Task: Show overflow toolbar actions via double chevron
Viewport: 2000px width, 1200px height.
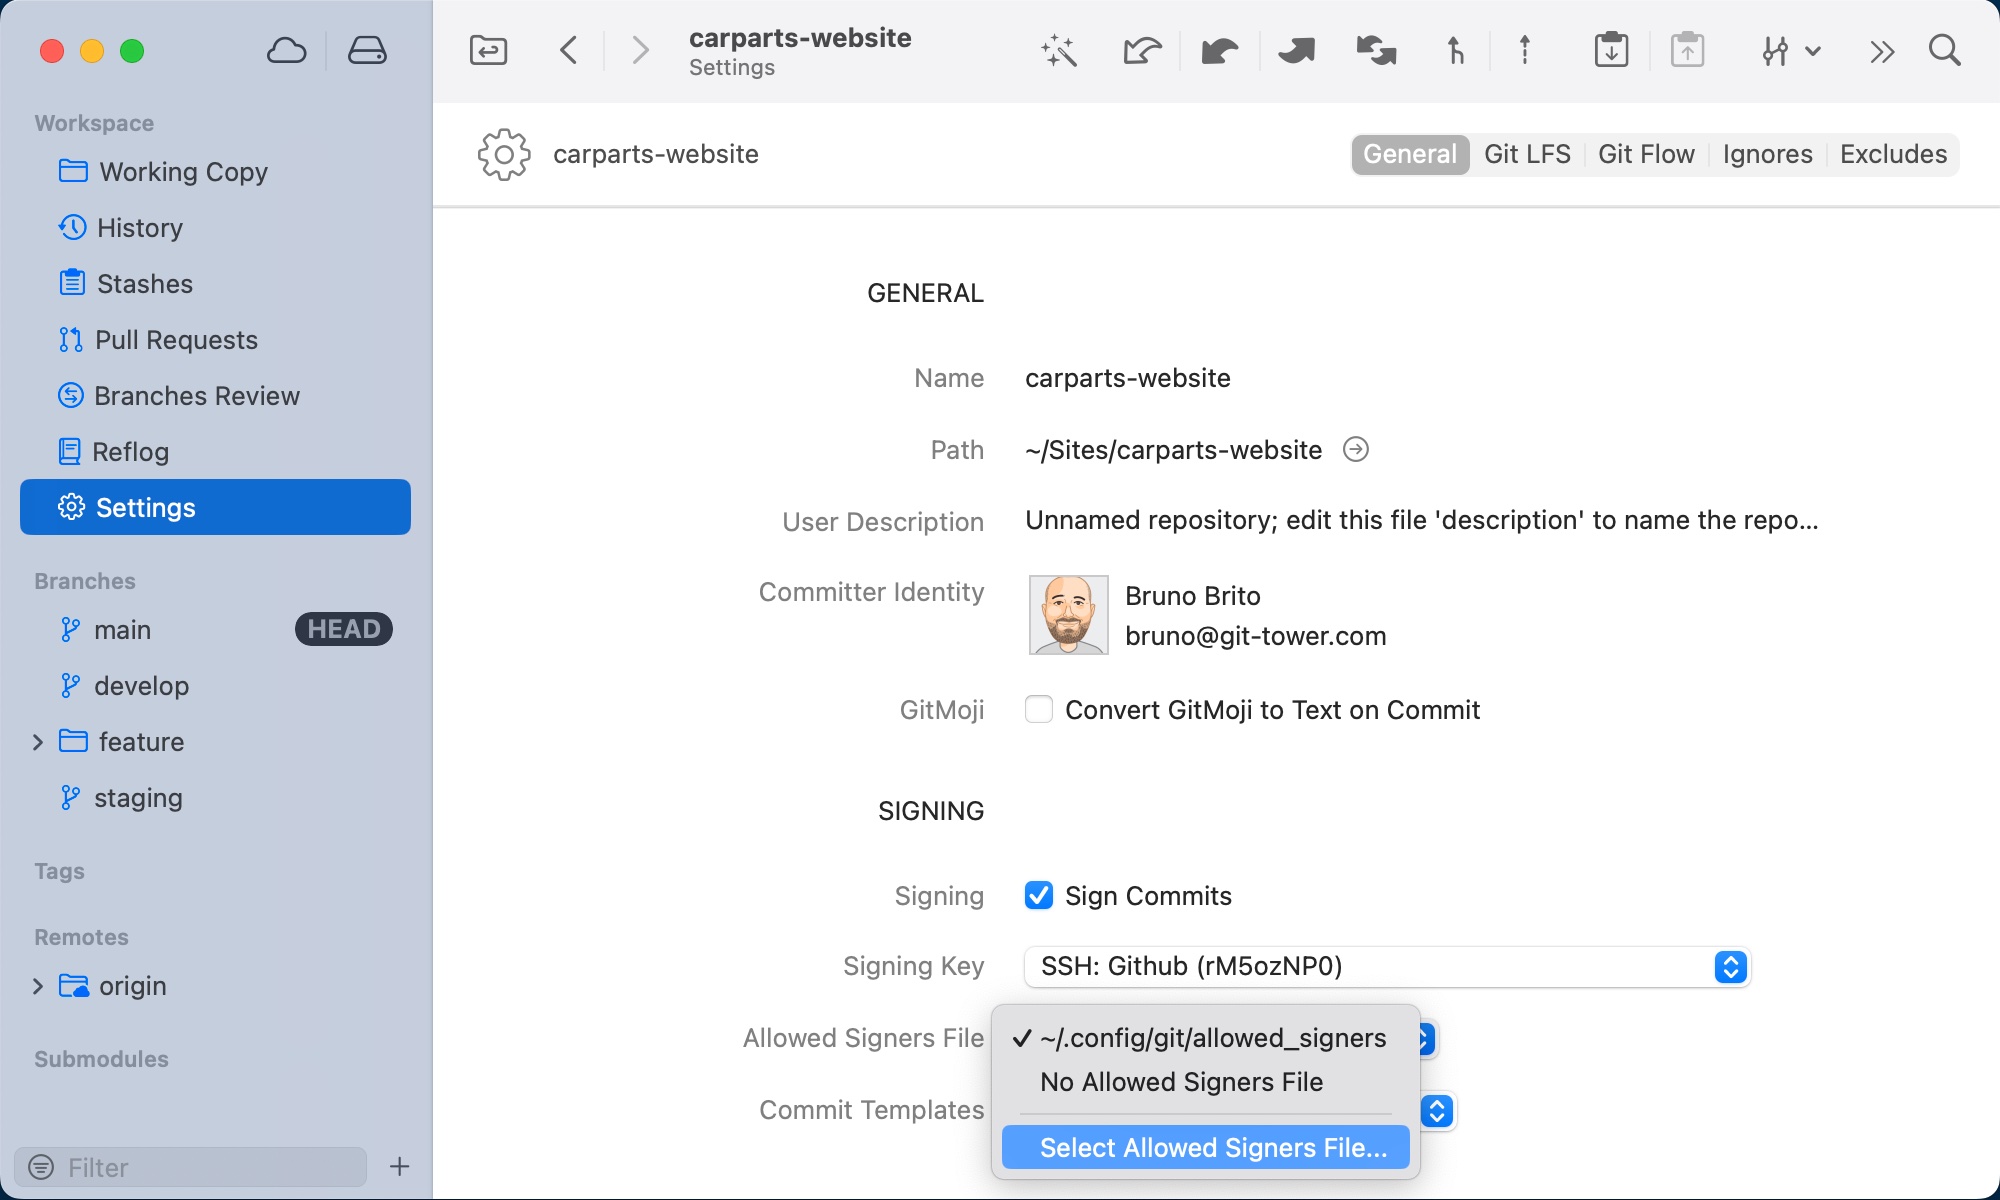Action: point(1882,50)
